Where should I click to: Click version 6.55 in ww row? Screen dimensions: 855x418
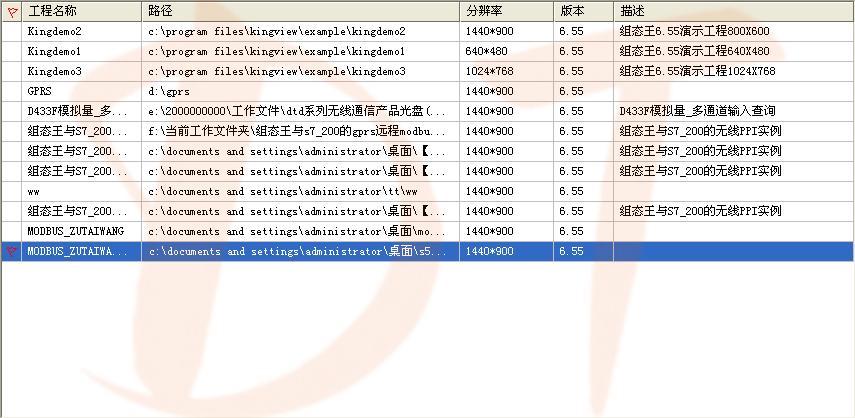tap(571, 191)
